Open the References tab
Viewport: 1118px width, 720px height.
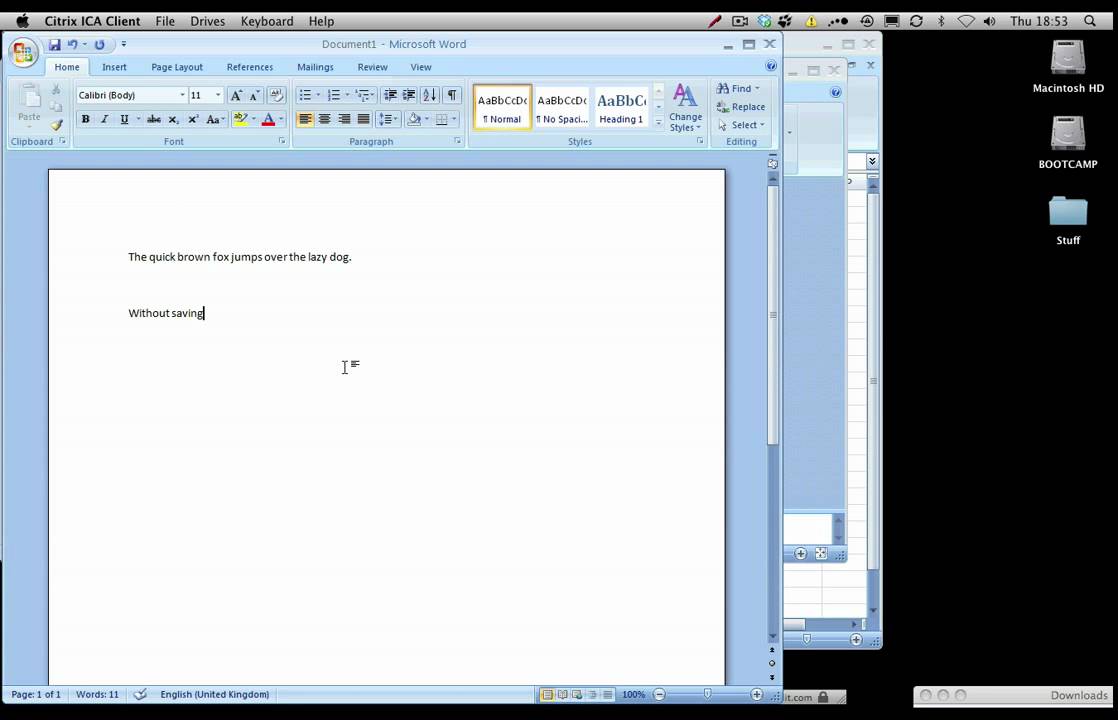pos(250,67)
